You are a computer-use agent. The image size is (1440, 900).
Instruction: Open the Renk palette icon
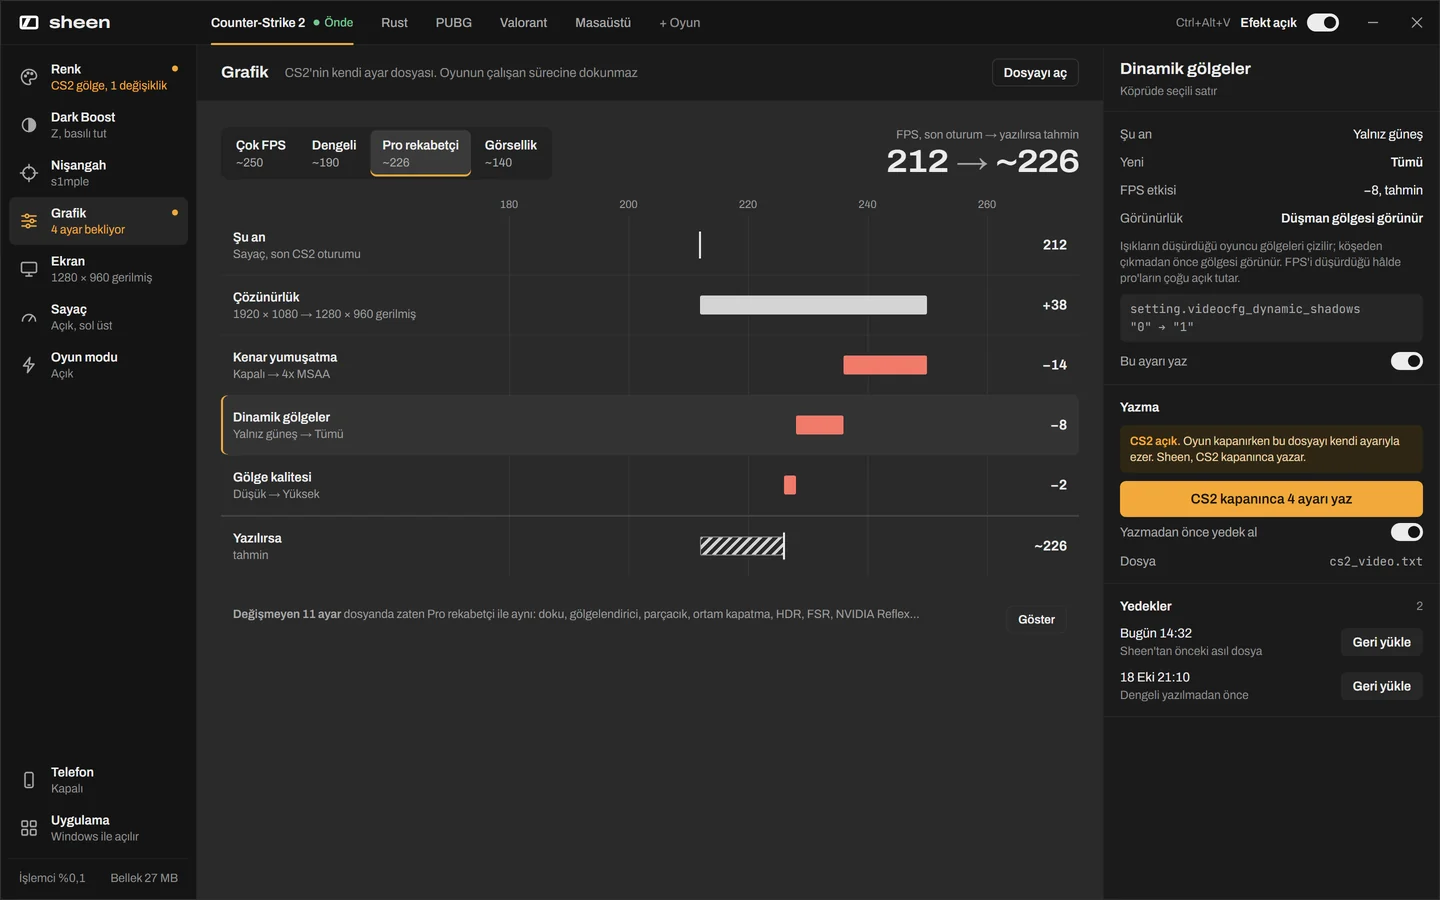pos(29,77)
